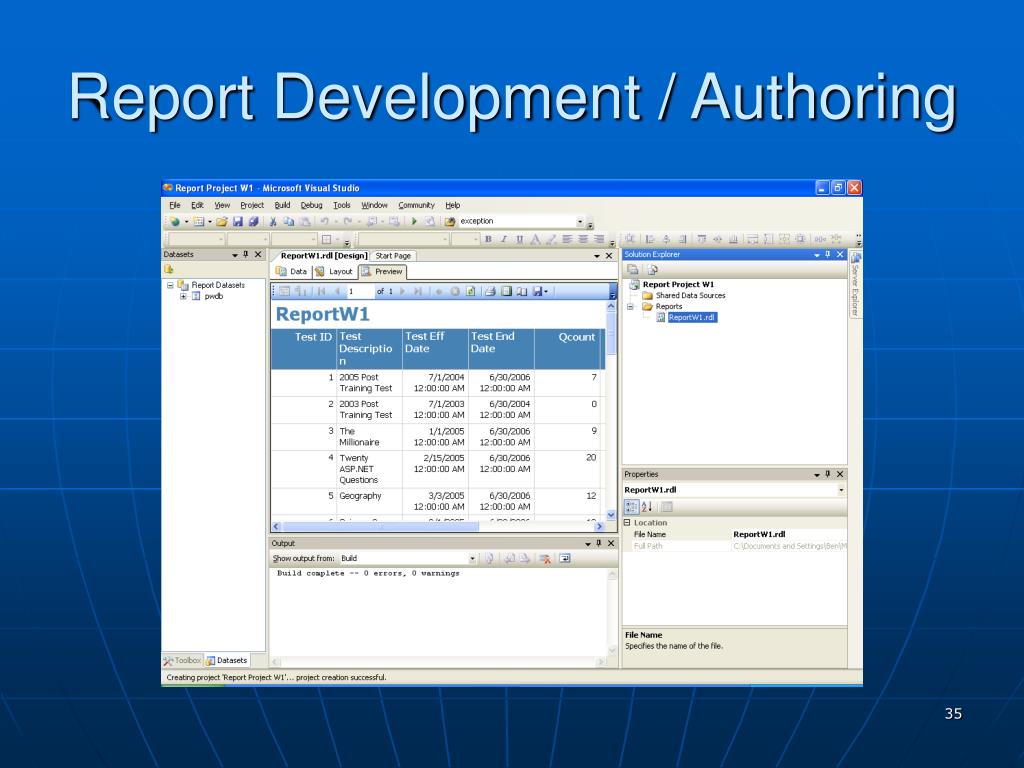Image resolution: width=1024 pixels, height=768 pixels.
Task: Toggle Word Wrap icon in Output toolbar
Action: pos(565,558)
